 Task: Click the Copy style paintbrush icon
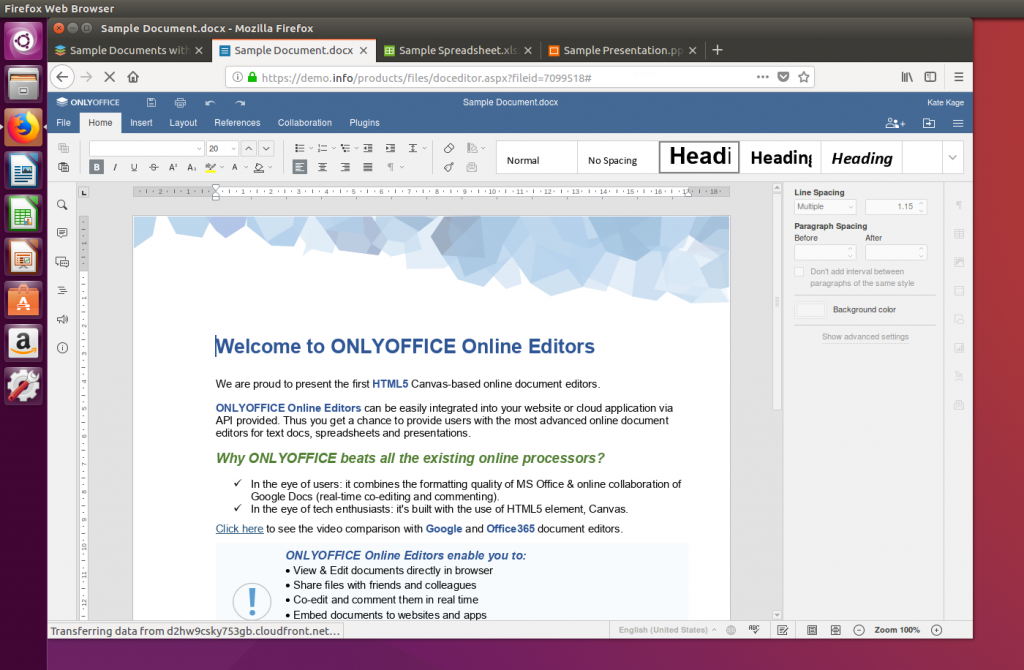click(x=449, y=167)
